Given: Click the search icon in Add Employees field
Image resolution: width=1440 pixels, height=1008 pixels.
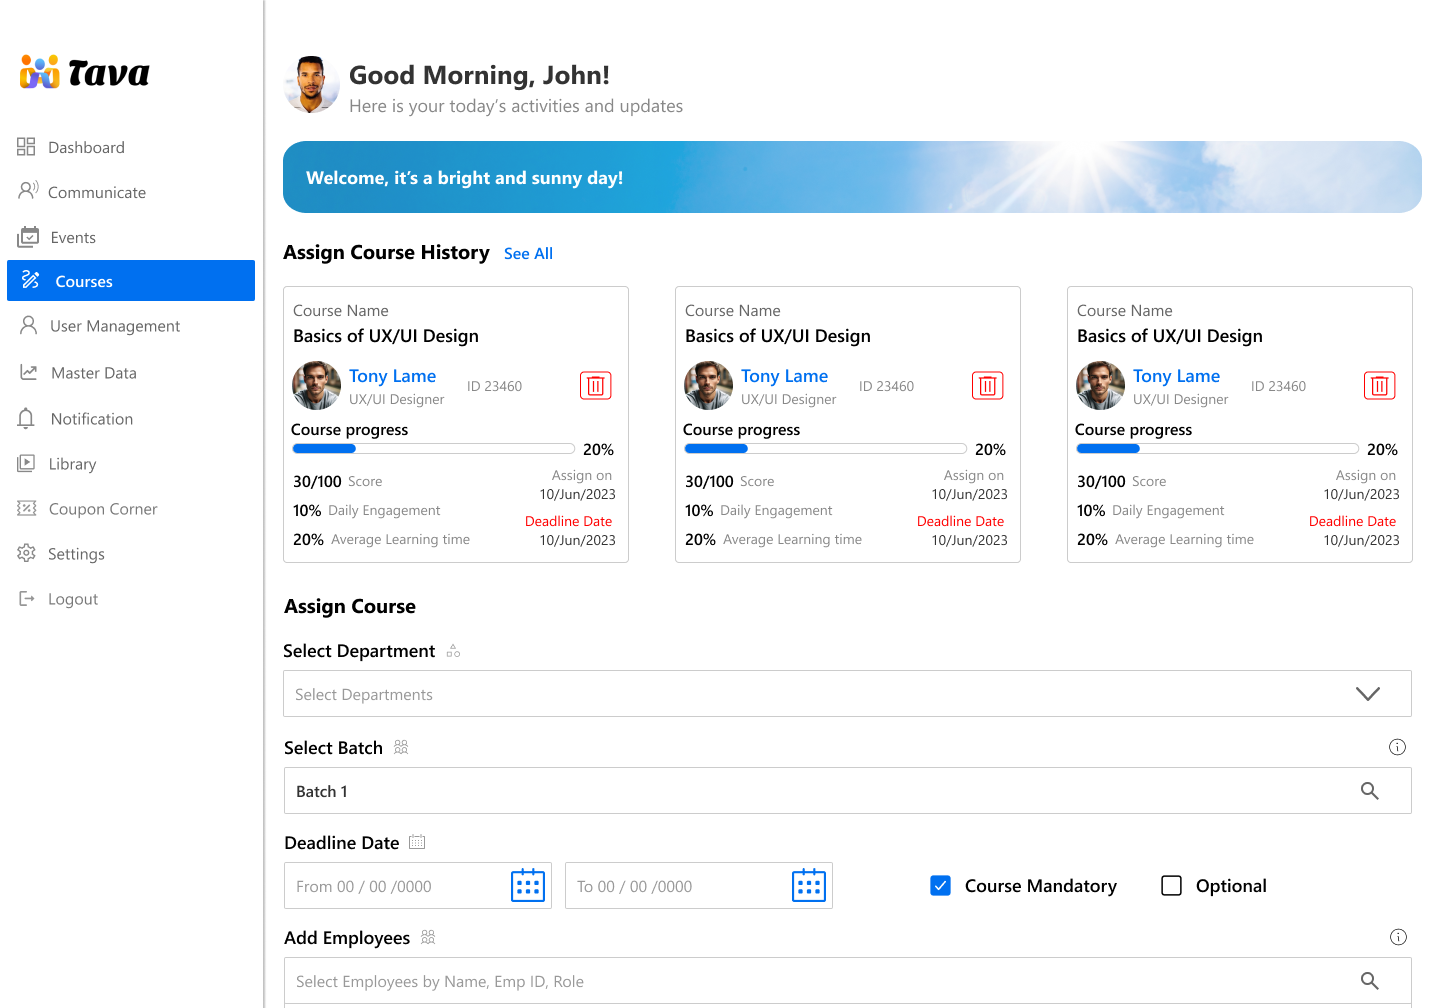Looking at the screenshot, I should pyautogui.click(x=1369, y=981).
